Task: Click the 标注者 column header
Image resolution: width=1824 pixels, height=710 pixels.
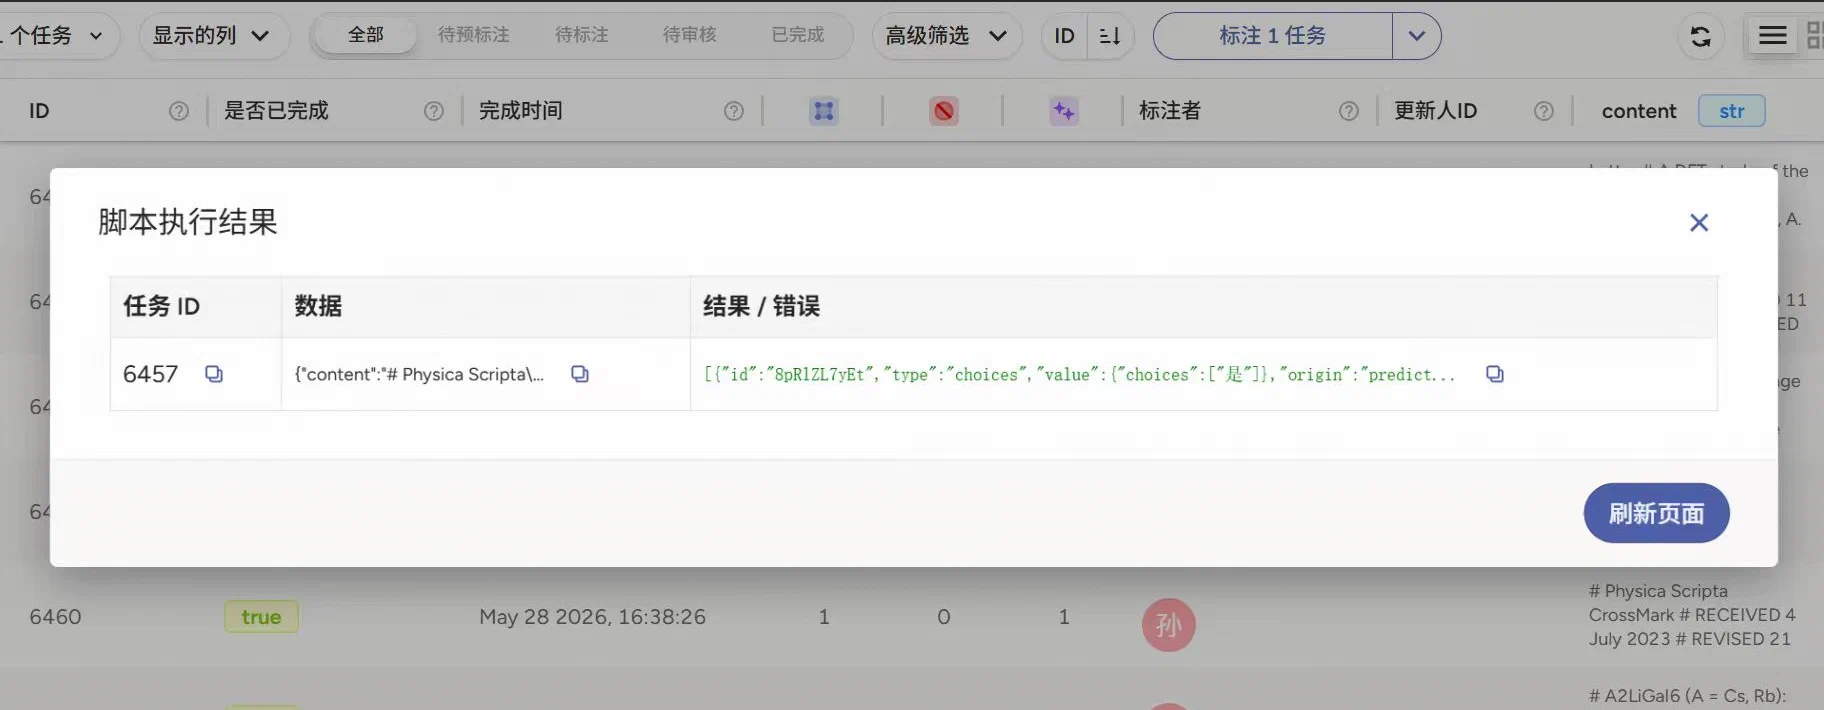Action: (1170, 111)
